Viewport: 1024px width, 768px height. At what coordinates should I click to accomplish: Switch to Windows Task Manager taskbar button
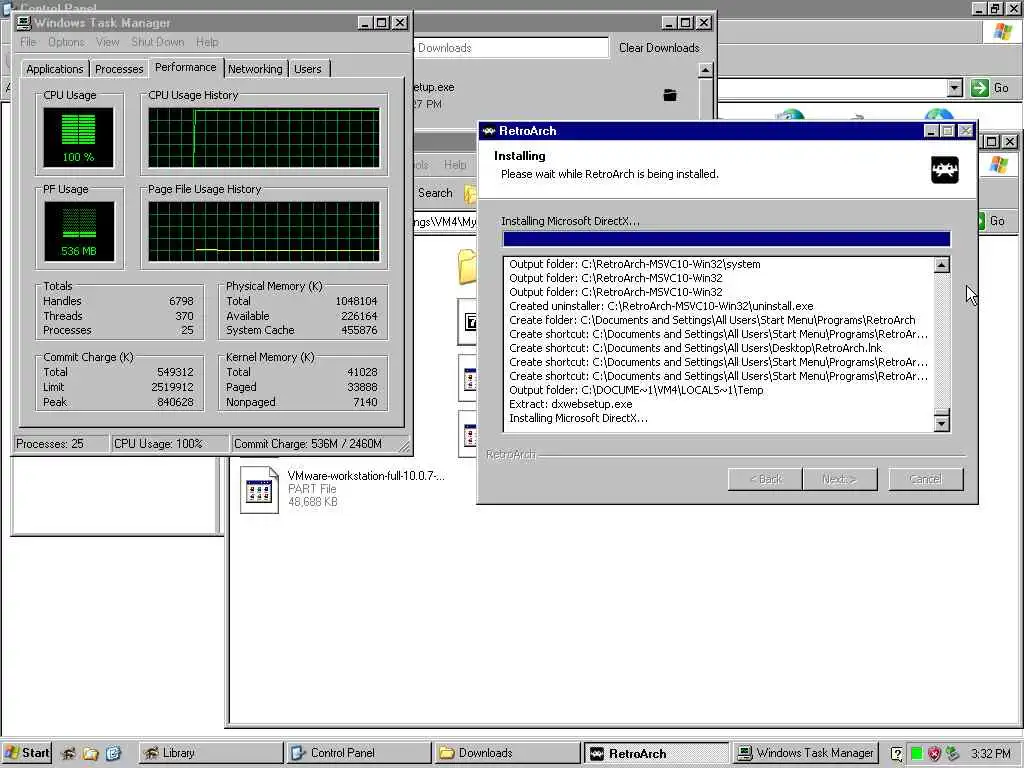[x=805, y=753]
